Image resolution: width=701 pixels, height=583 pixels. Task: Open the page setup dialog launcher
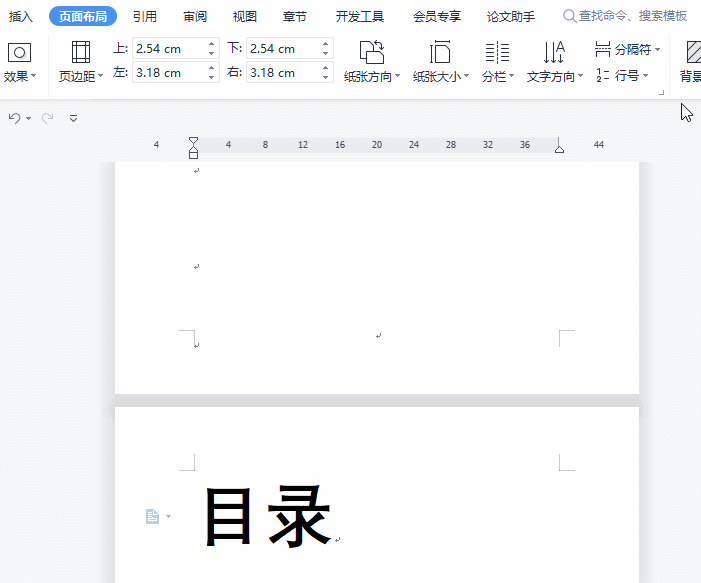coord(662,93)
